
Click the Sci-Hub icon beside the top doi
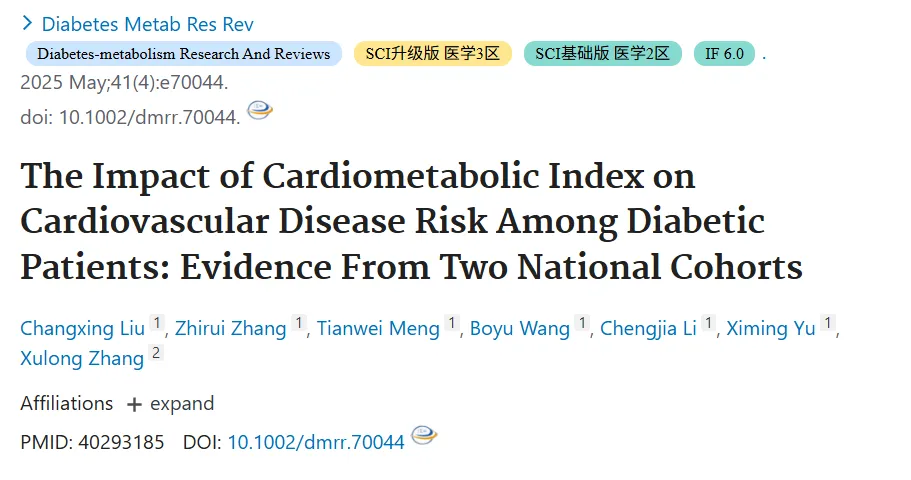tap(260, 110)
